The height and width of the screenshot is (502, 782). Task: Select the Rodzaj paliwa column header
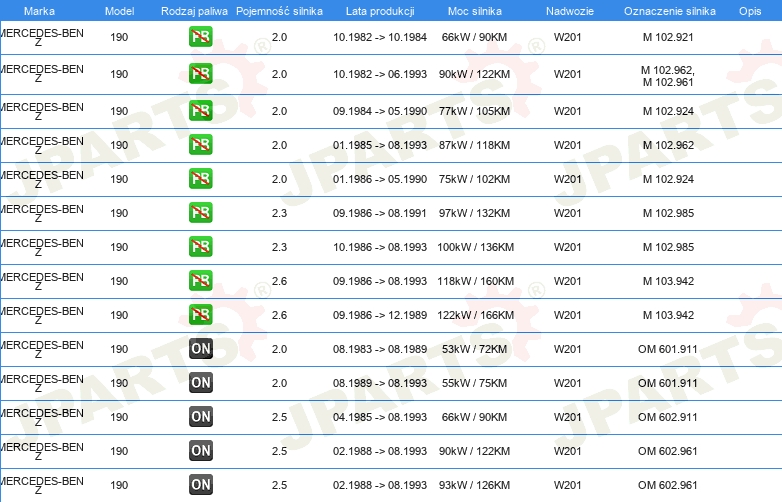[194, 11]
